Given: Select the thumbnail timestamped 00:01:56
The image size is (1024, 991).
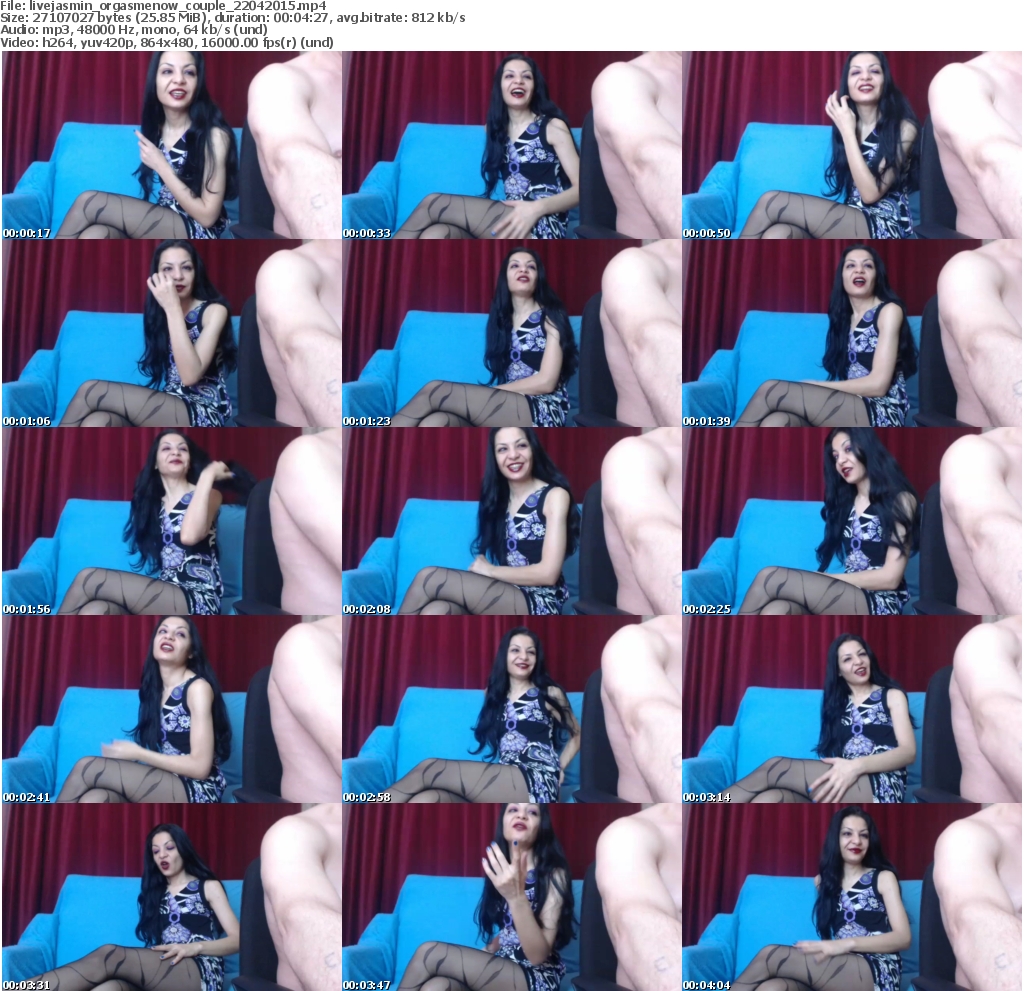Looking at the screenshot, I should pos(172,521).
